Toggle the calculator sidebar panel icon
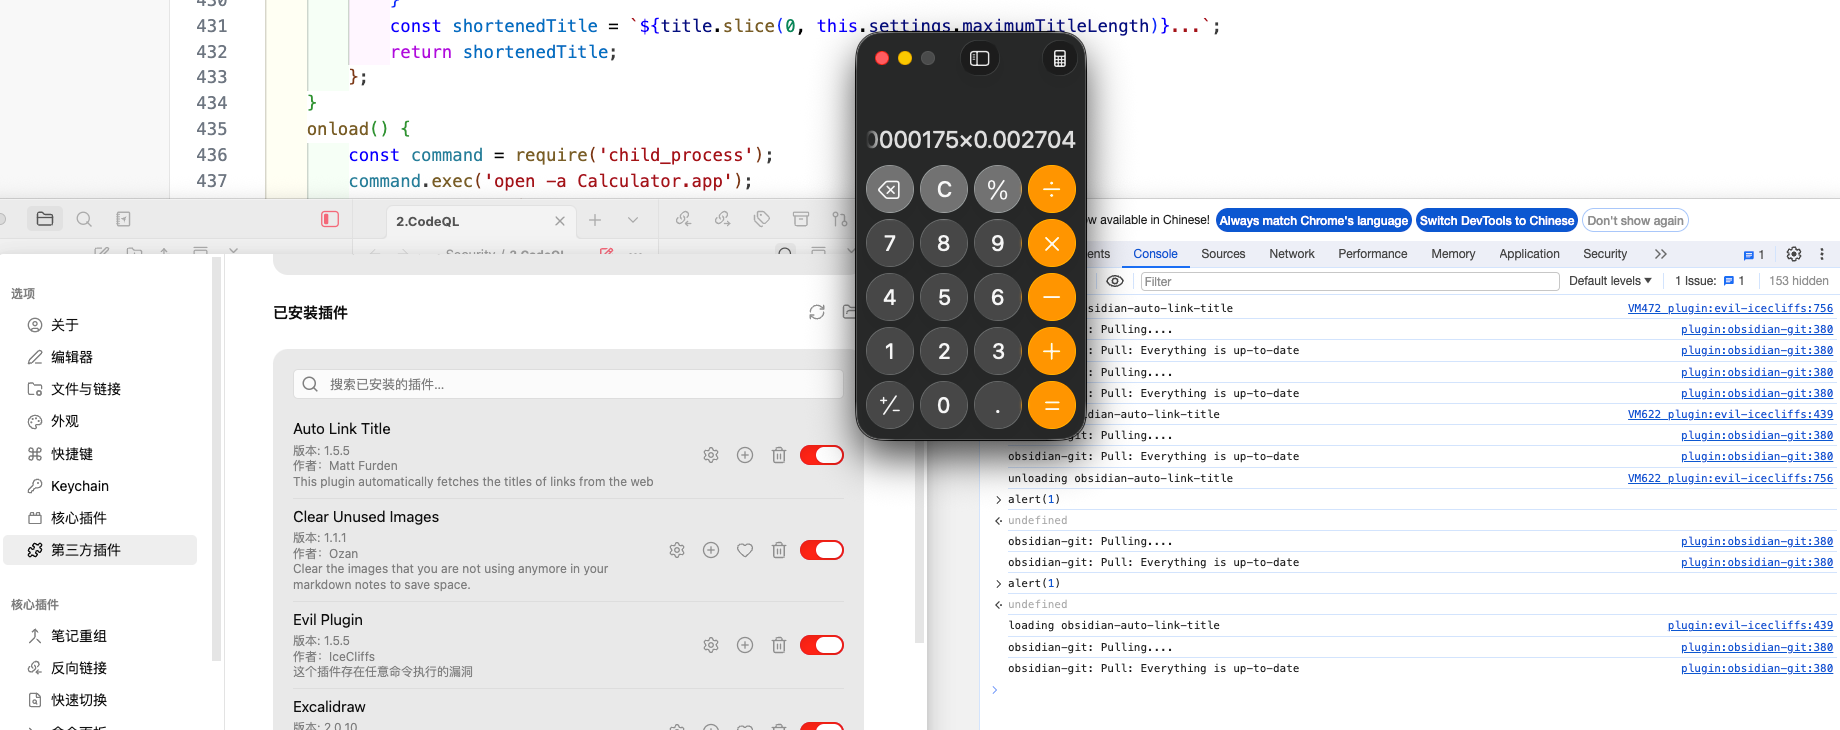1840x730 pixels. 980,58
